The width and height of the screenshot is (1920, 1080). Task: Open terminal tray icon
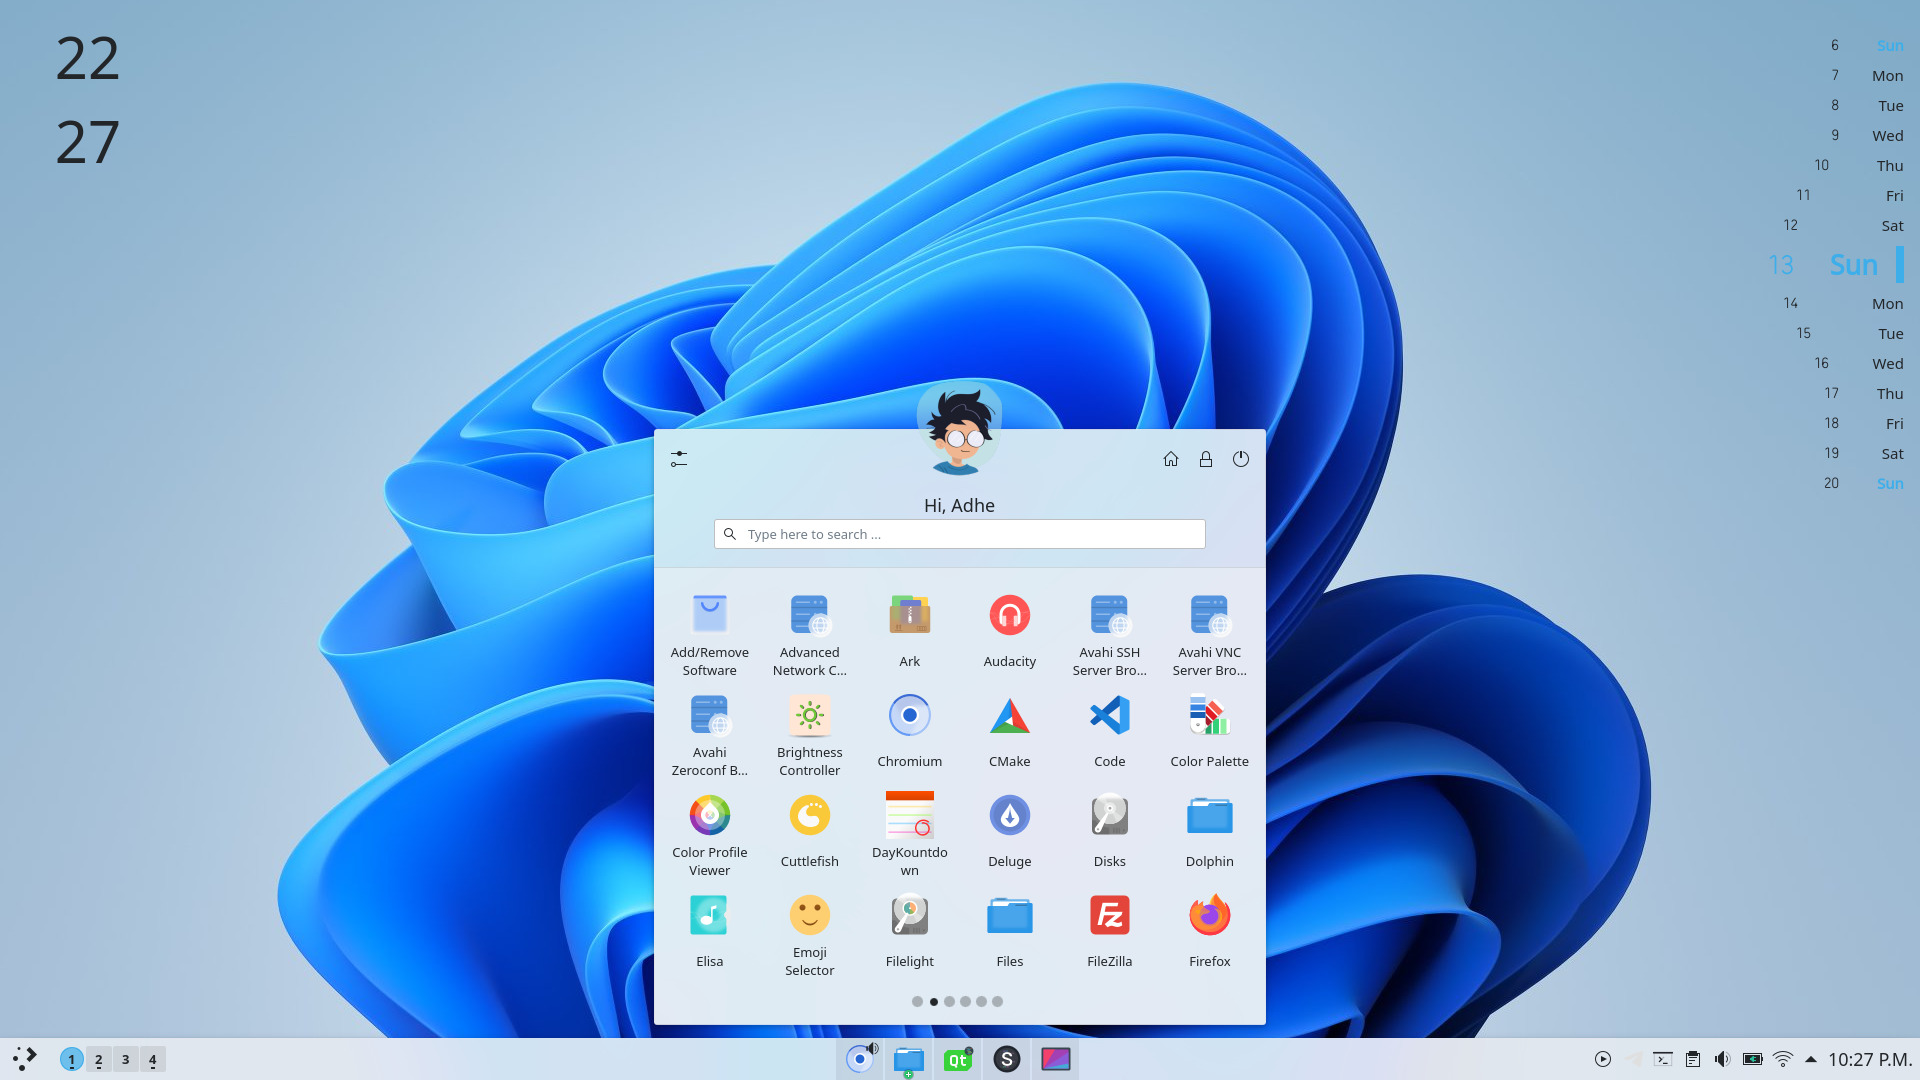point(1663,1059)
